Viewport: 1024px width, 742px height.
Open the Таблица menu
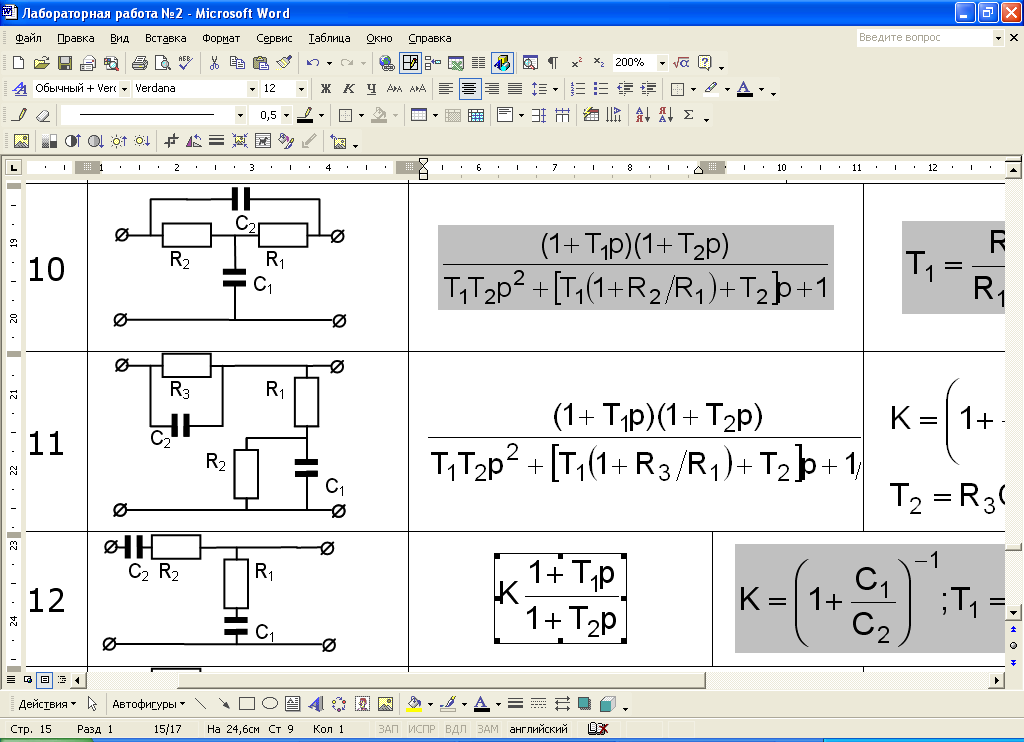(329, 38)
